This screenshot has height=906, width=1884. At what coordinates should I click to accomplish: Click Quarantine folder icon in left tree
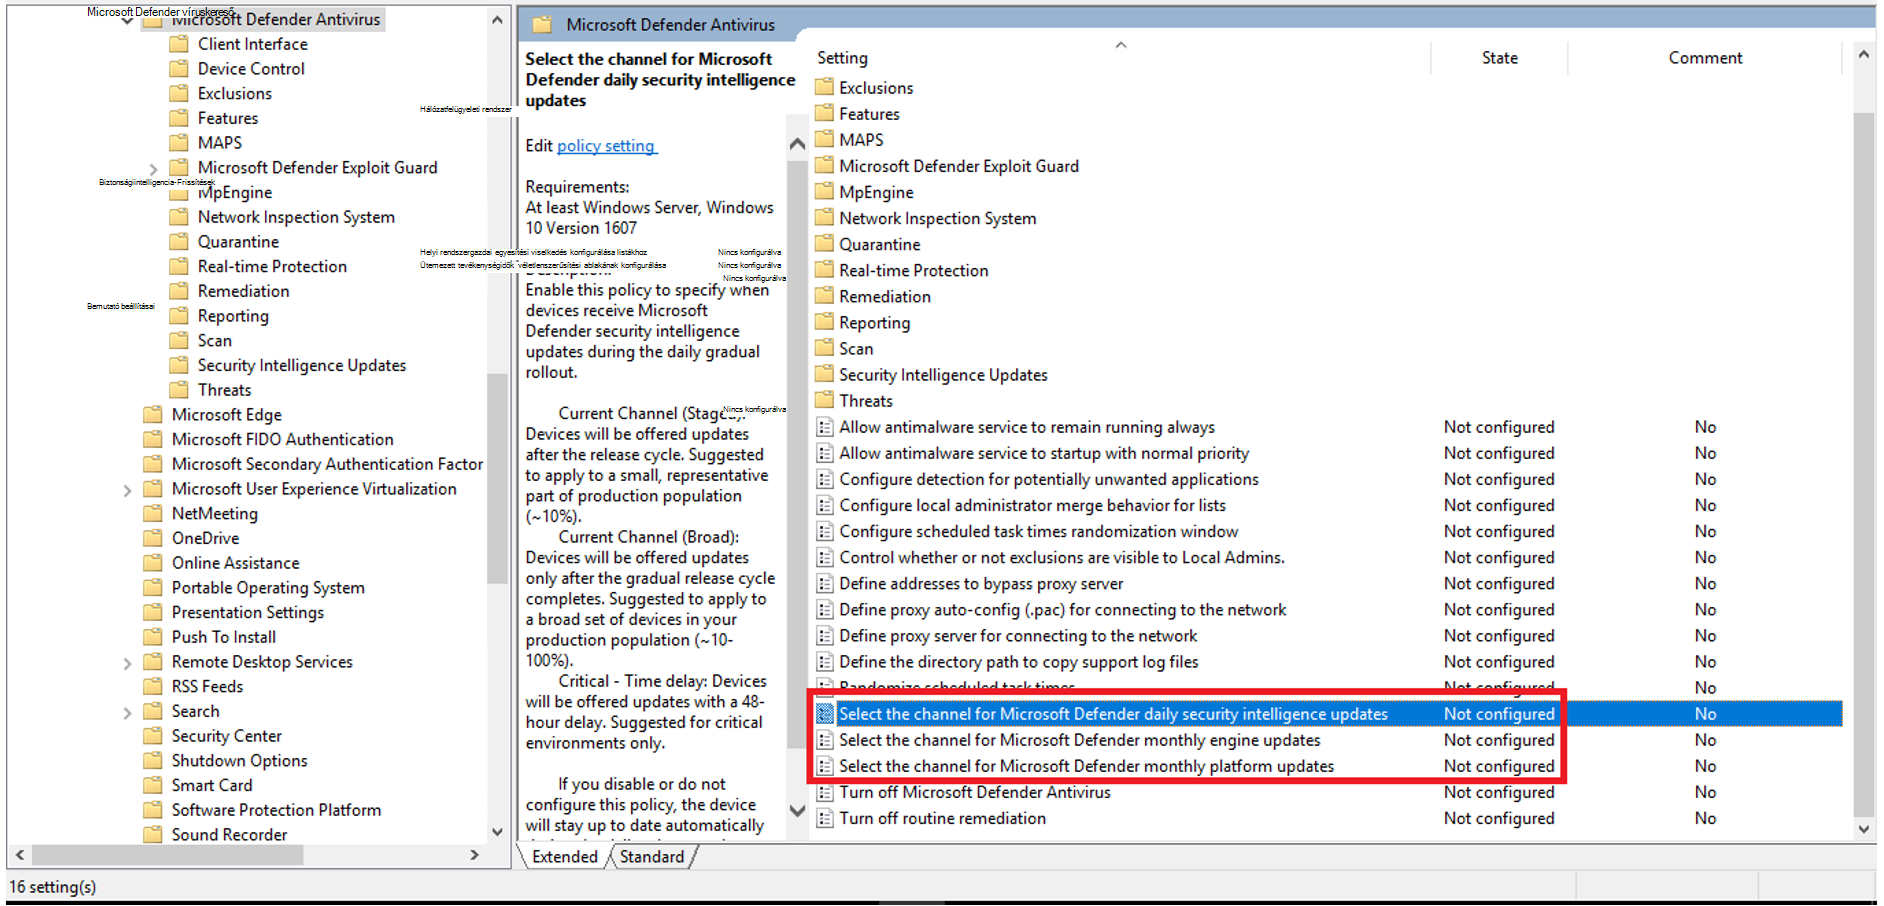coord(179,242)
